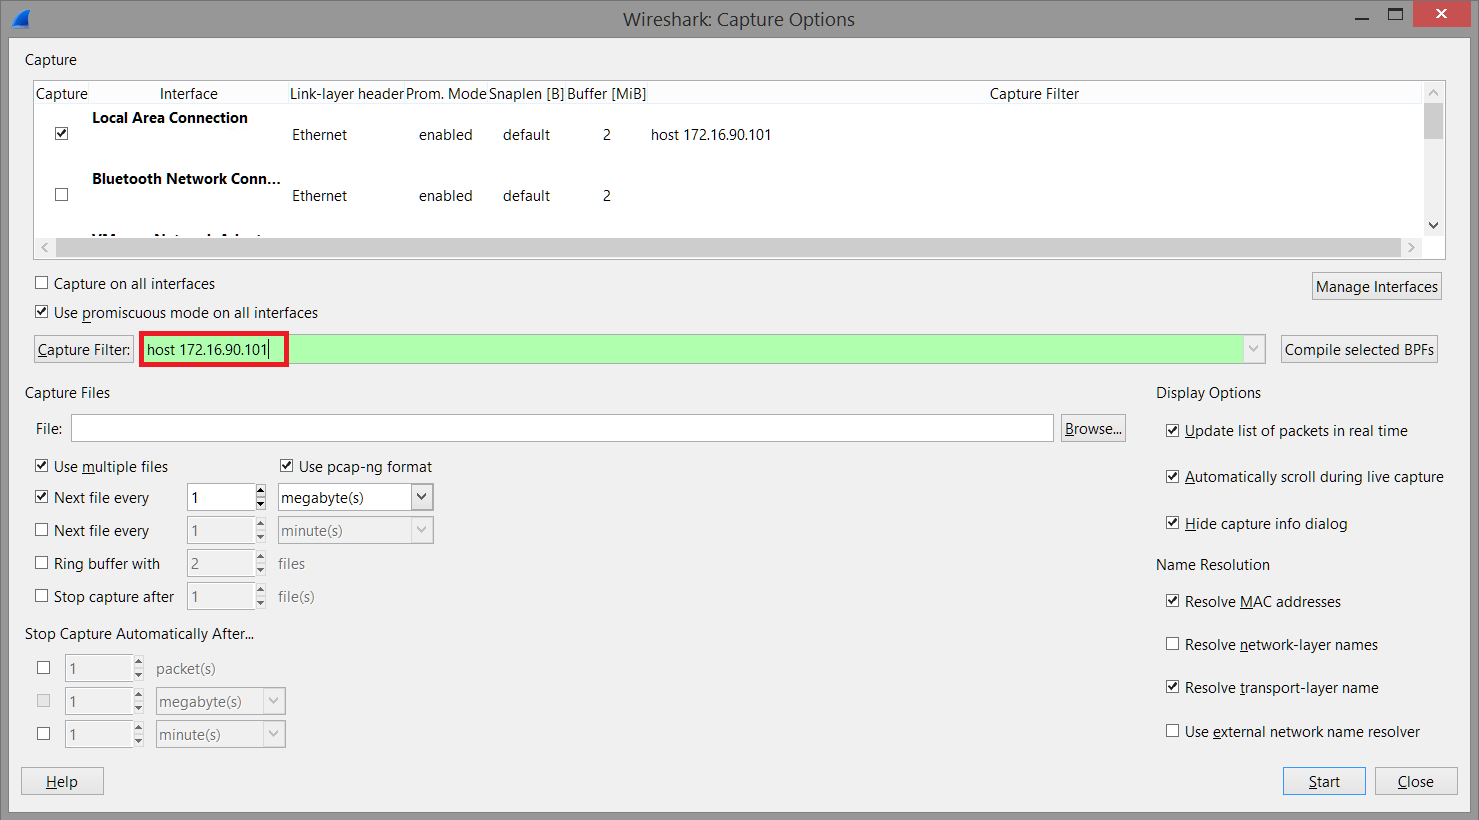This screenshot has height=820, width=1479.
Task: Click the Buffer [MiB] column header
Action: pos(607,93)
